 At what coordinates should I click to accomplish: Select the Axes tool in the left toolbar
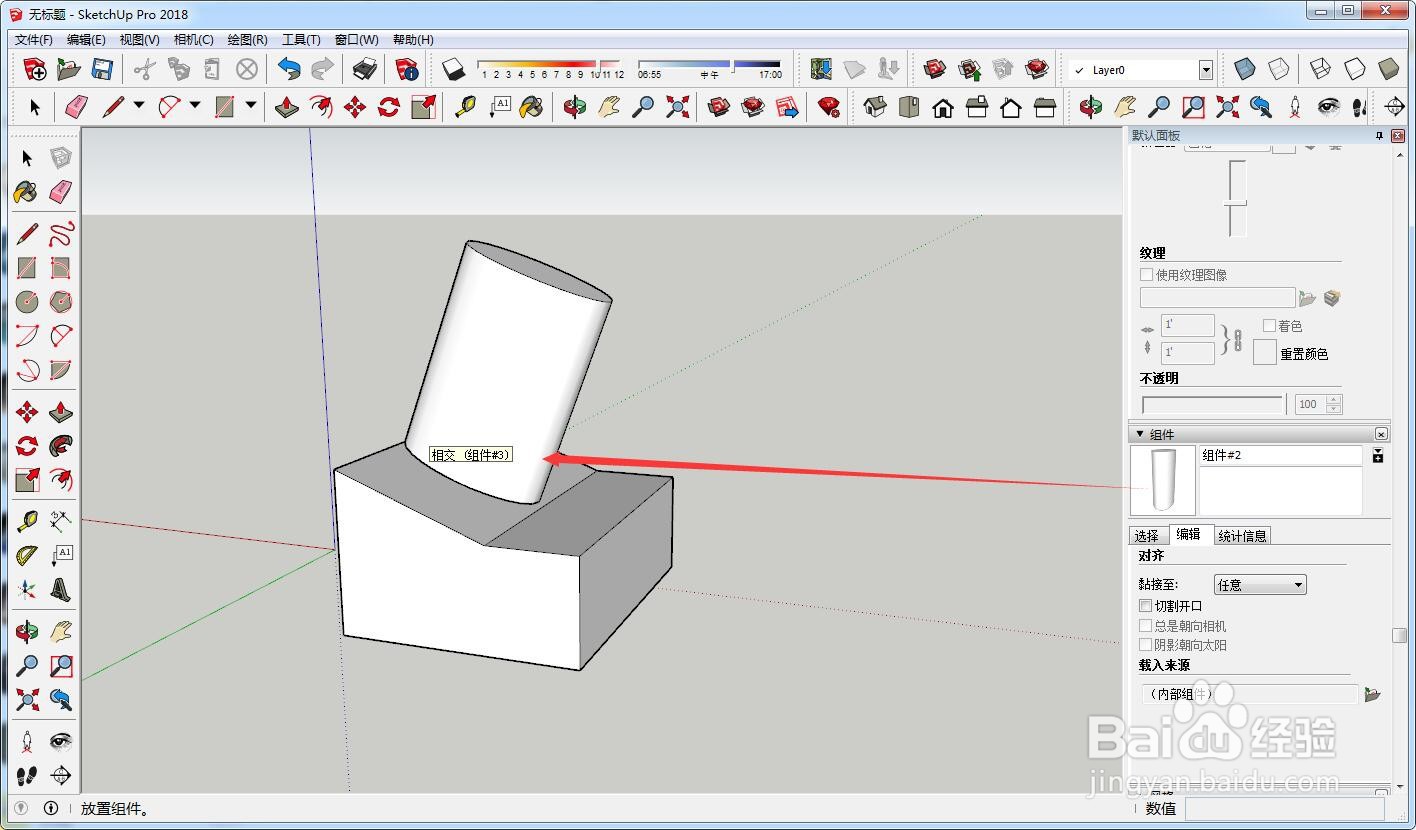pos(27,590)
